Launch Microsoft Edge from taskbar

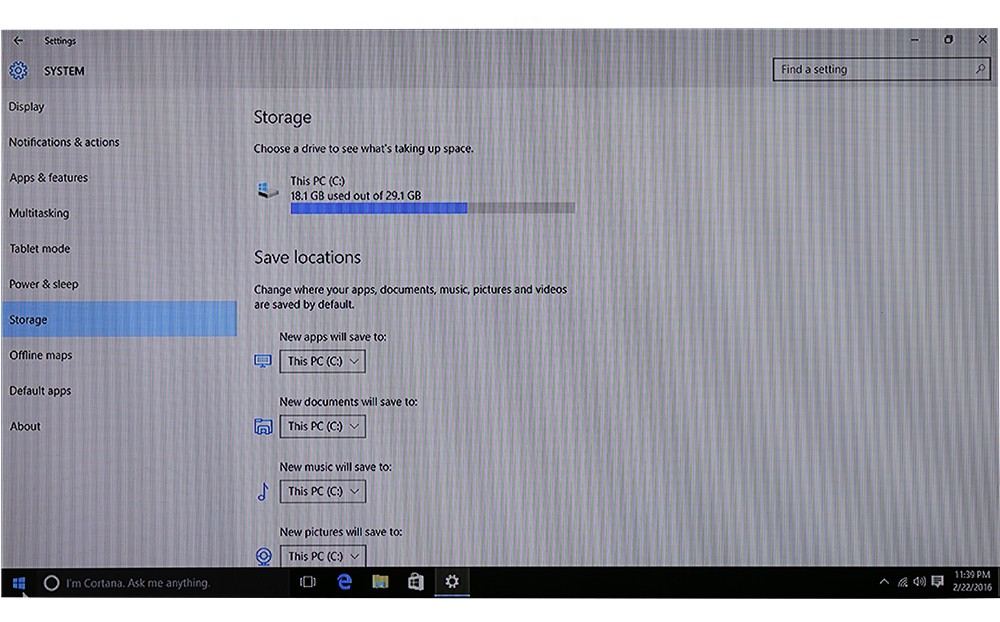[344, 582]
